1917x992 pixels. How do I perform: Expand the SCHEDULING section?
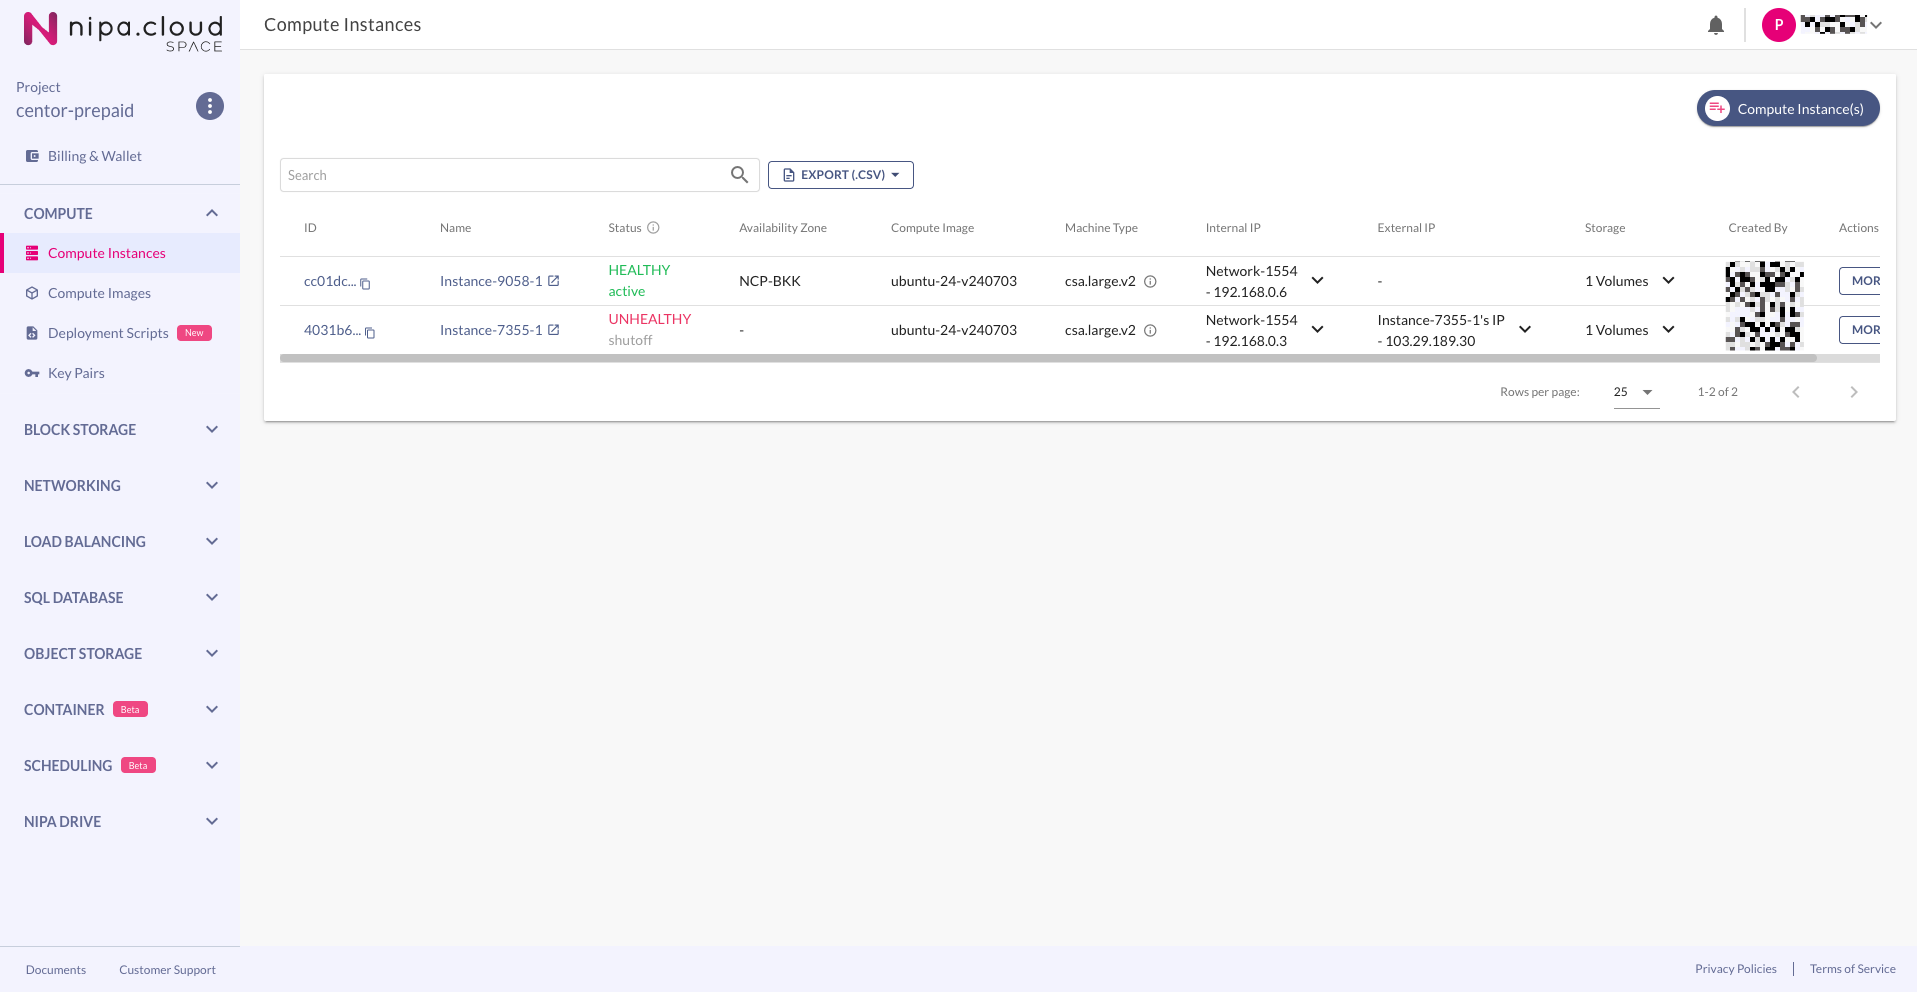(212, 765)
